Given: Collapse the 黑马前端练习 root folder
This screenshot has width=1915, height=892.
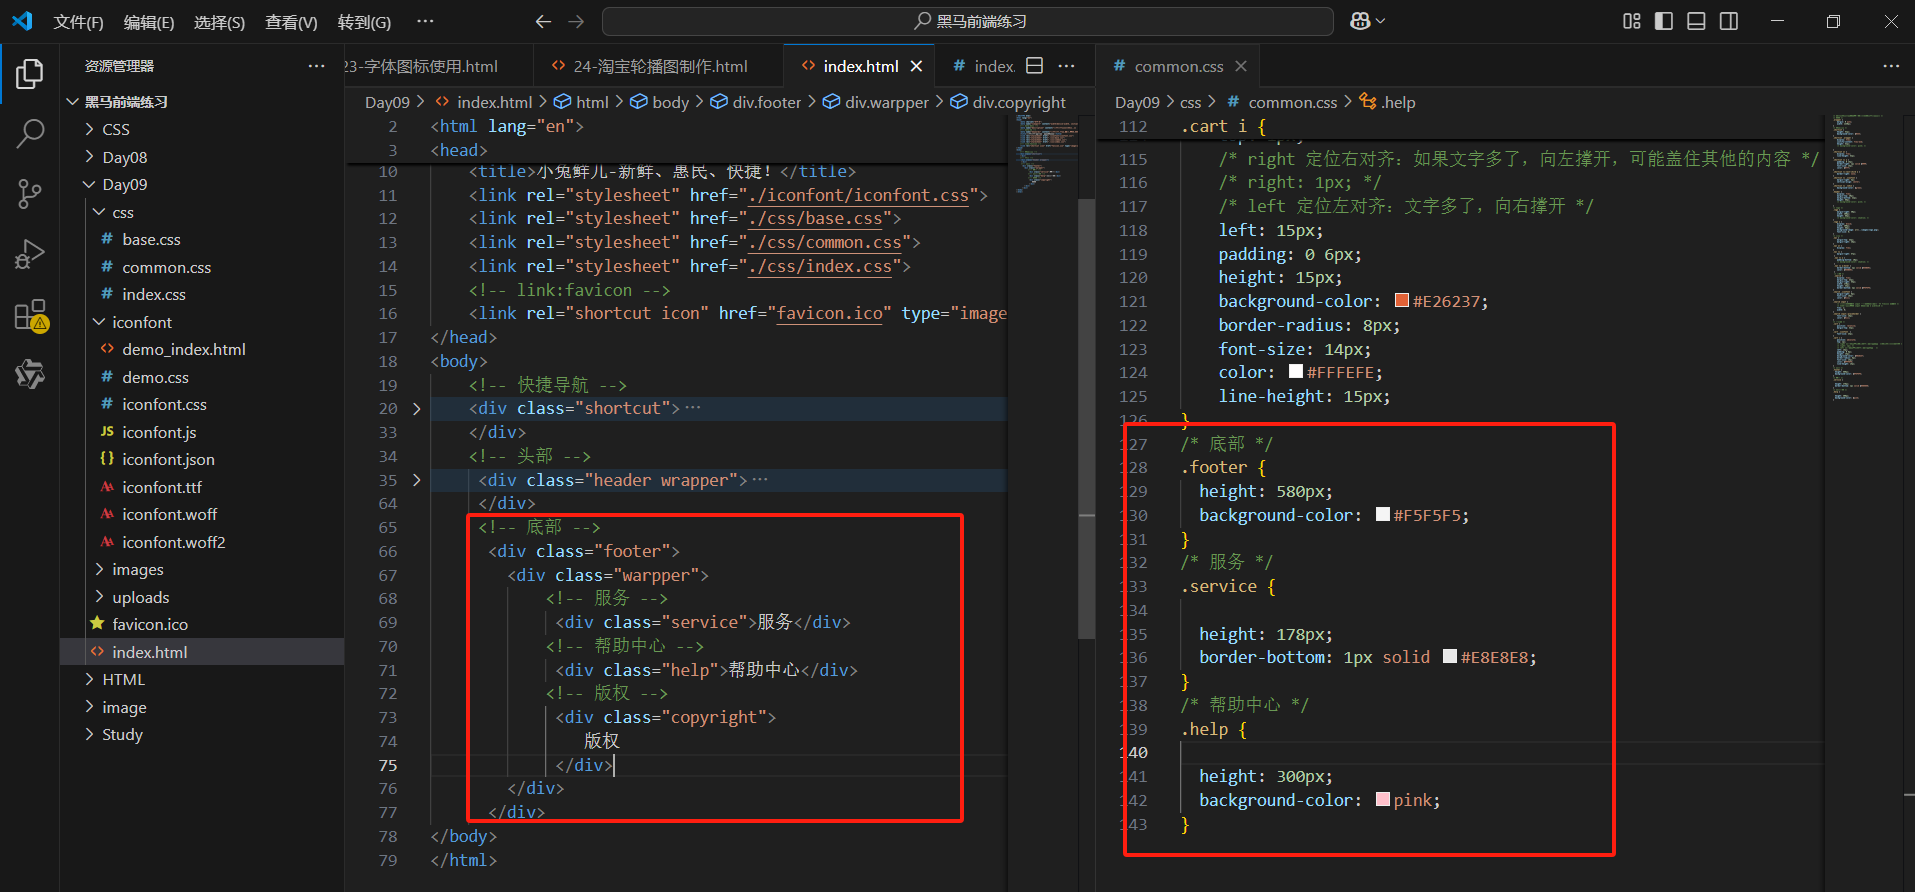Looking at the screenshot, I should pyautogui.click(x=72, y=102).
